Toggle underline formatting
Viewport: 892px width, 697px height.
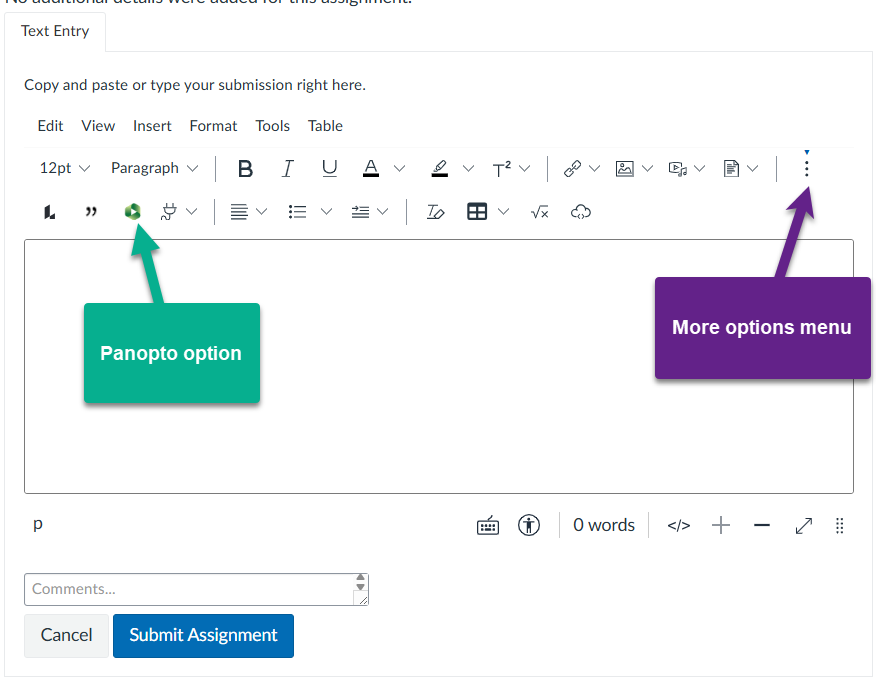pos(329,168)
